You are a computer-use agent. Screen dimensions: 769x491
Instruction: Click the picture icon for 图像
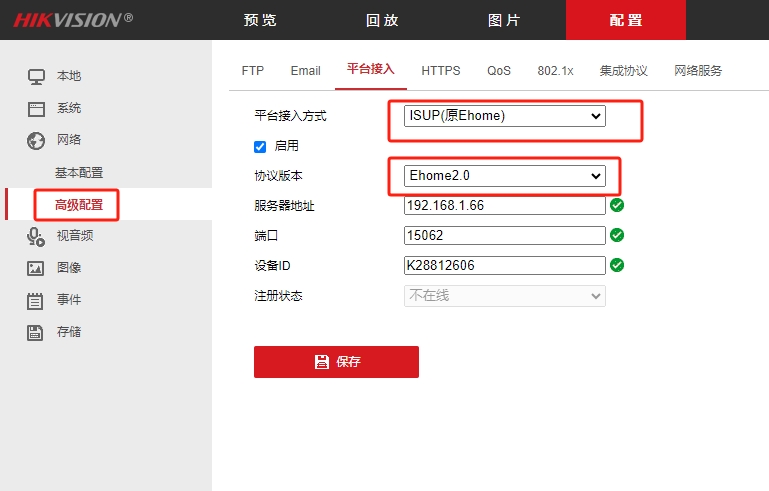tap(36, 268)
